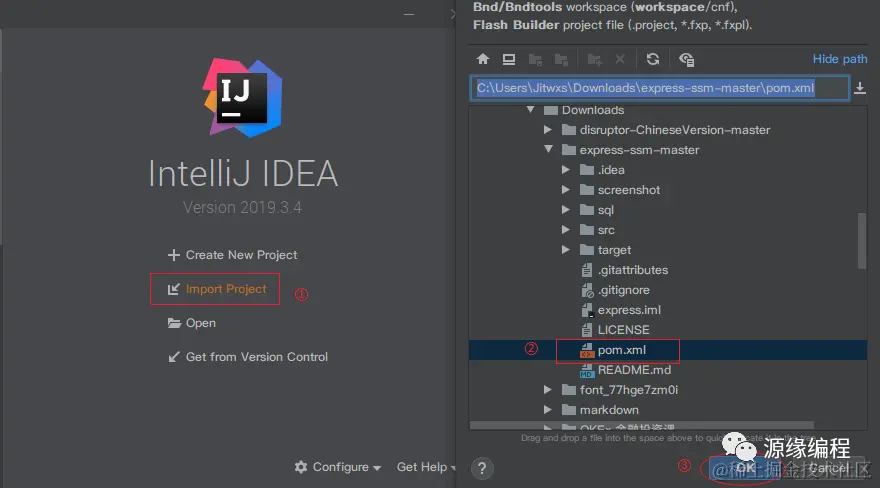
Task: Click the file path input field
Action: 659,88
